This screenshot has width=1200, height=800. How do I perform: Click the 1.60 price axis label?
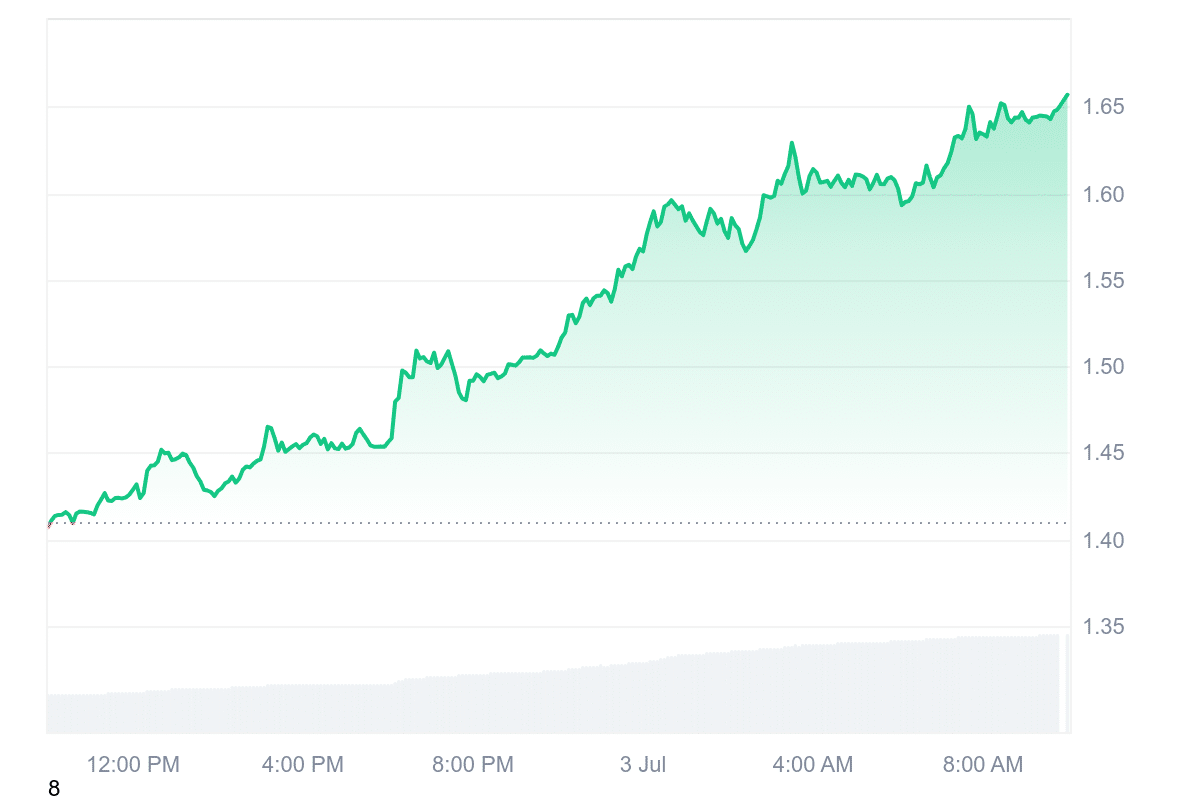click(1106, 194)
